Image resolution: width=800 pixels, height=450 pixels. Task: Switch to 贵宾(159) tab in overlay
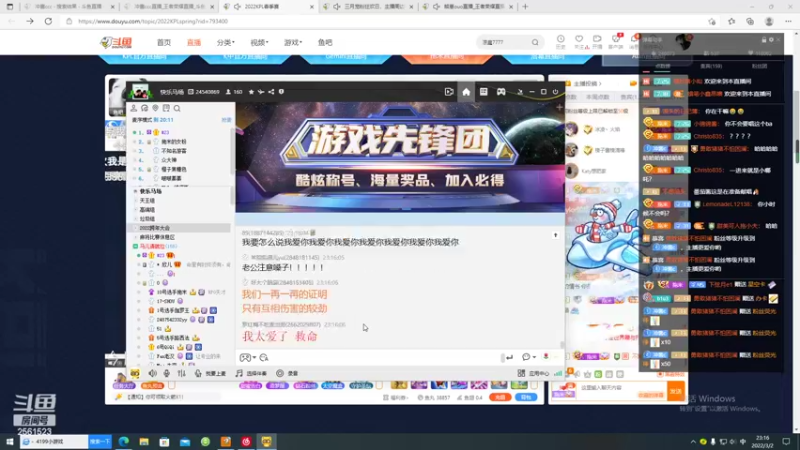point(711,66)
